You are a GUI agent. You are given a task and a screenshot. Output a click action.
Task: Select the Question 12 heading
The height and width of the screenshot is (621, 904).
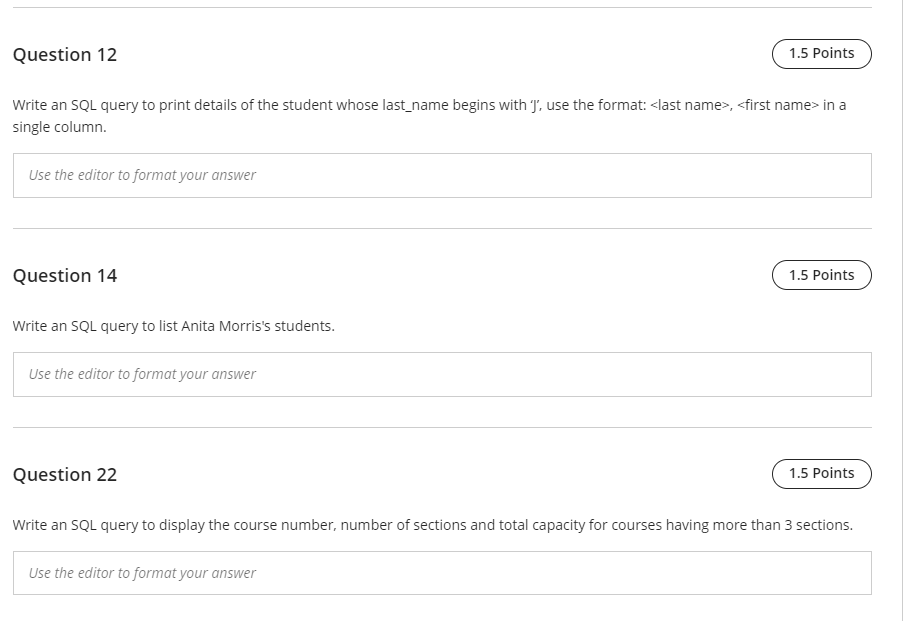coord(65,55)
